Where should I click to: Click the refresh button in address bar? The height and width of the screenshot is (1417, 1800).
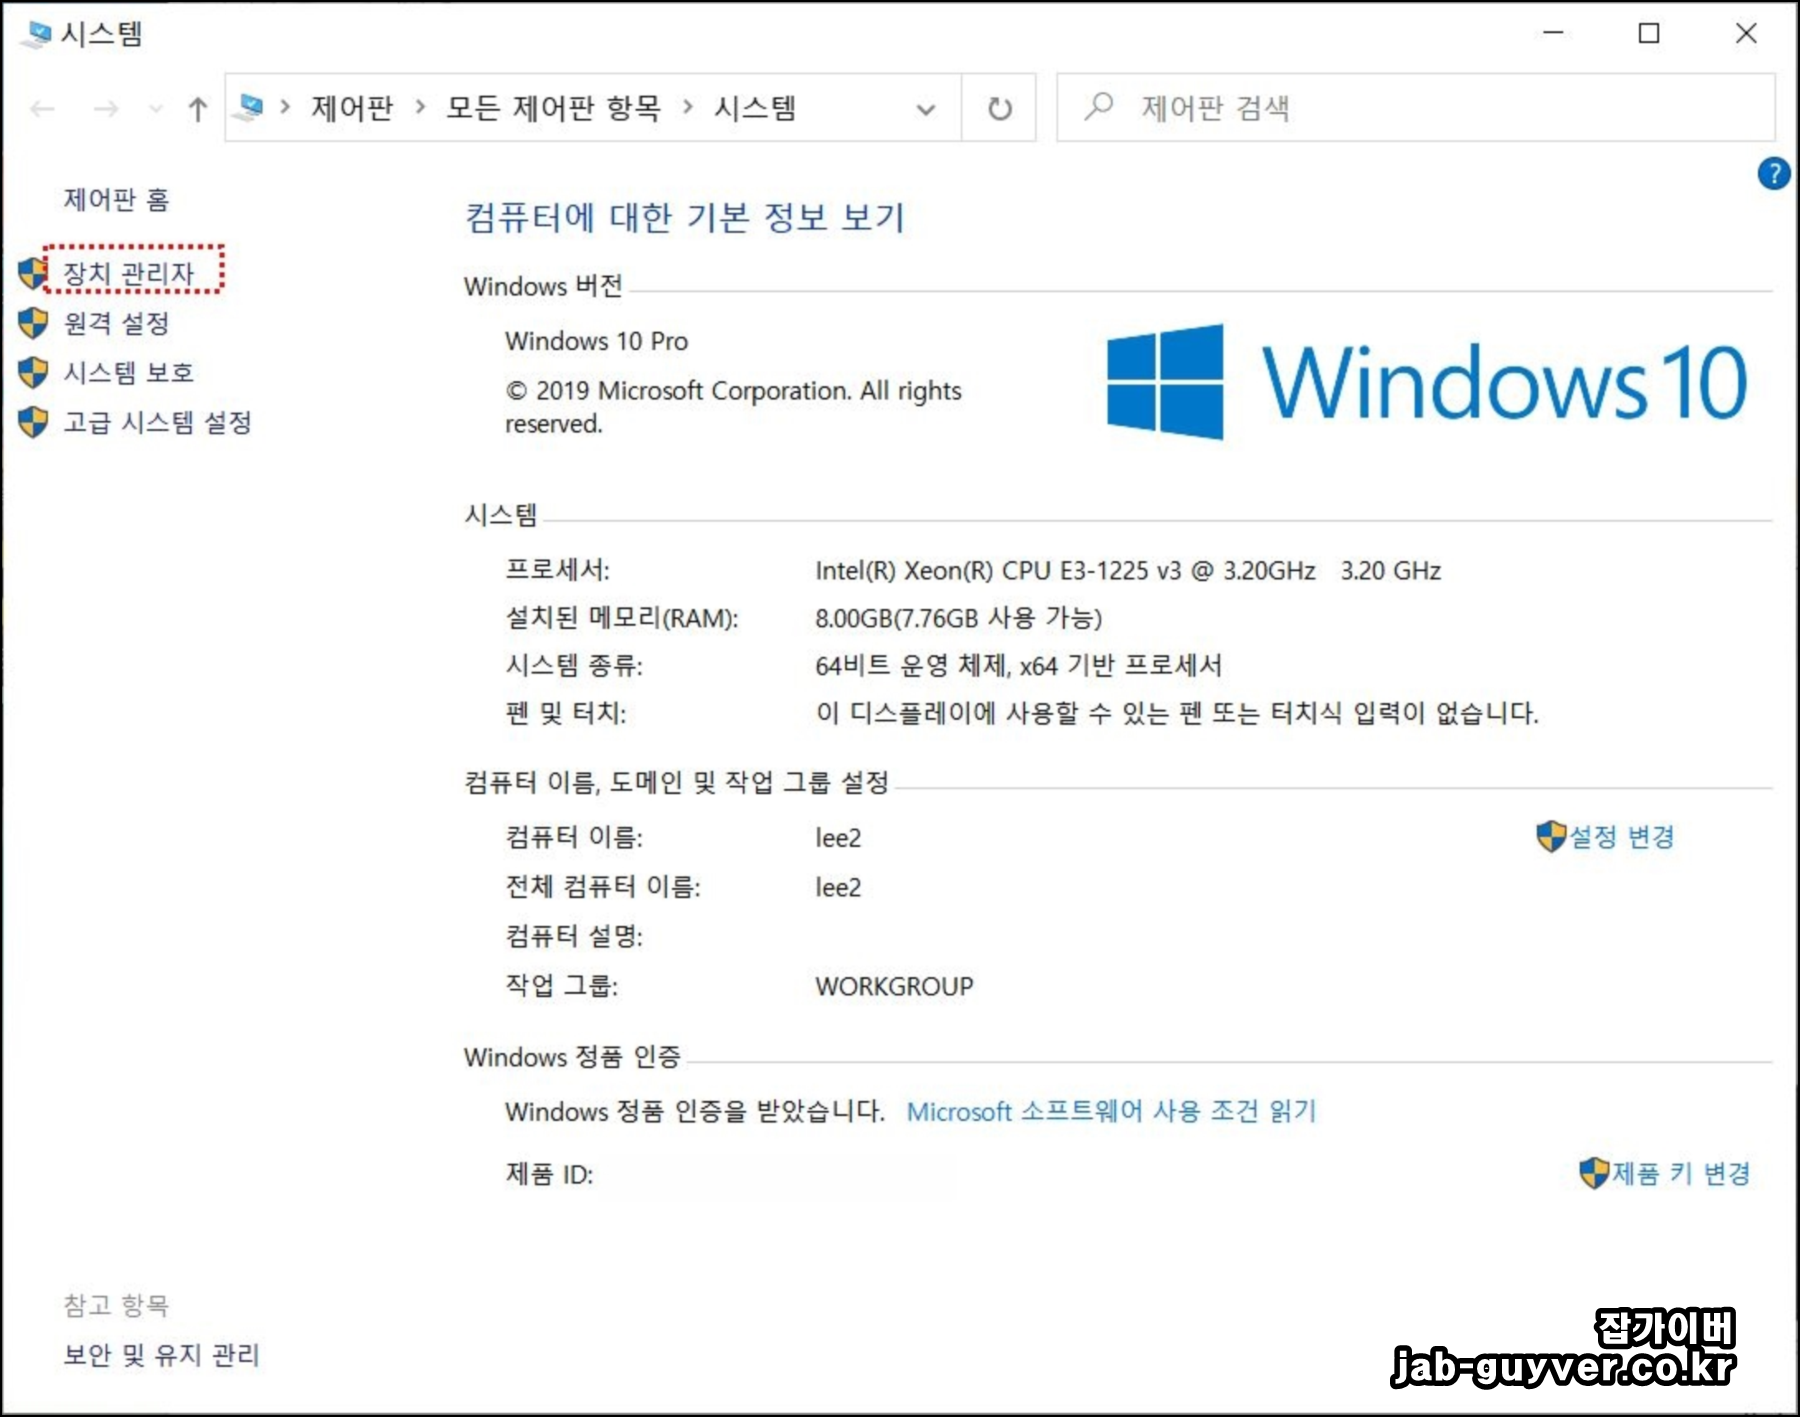coord(999,108)
